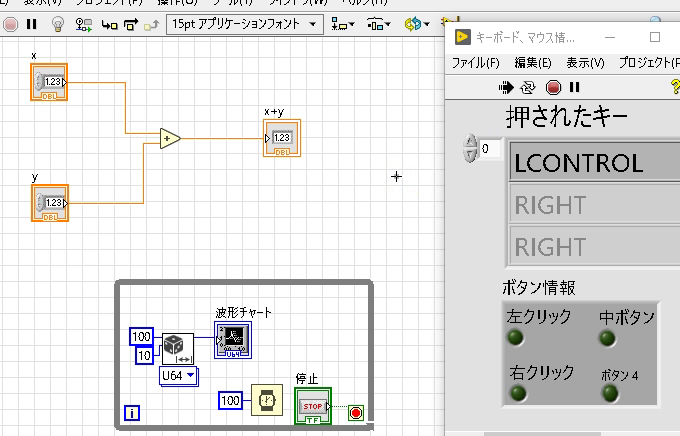The height and width of the screenshot is (436, 680).
Task: Decrement the array index display
Action: [x=471, y=155]
